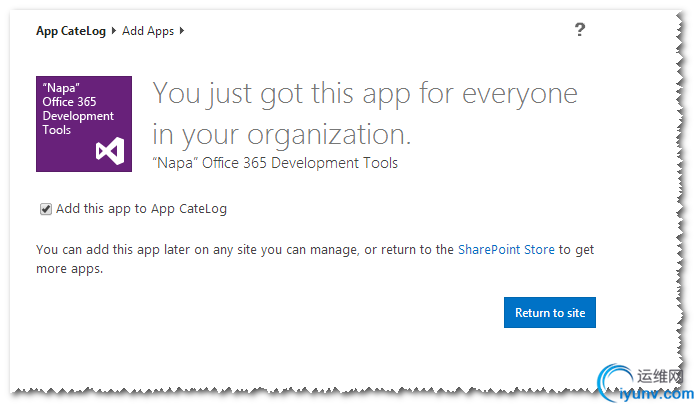700x410 pixels.
Task: Click the white tile text reading Development Tools
Action: tap(71, 123)
